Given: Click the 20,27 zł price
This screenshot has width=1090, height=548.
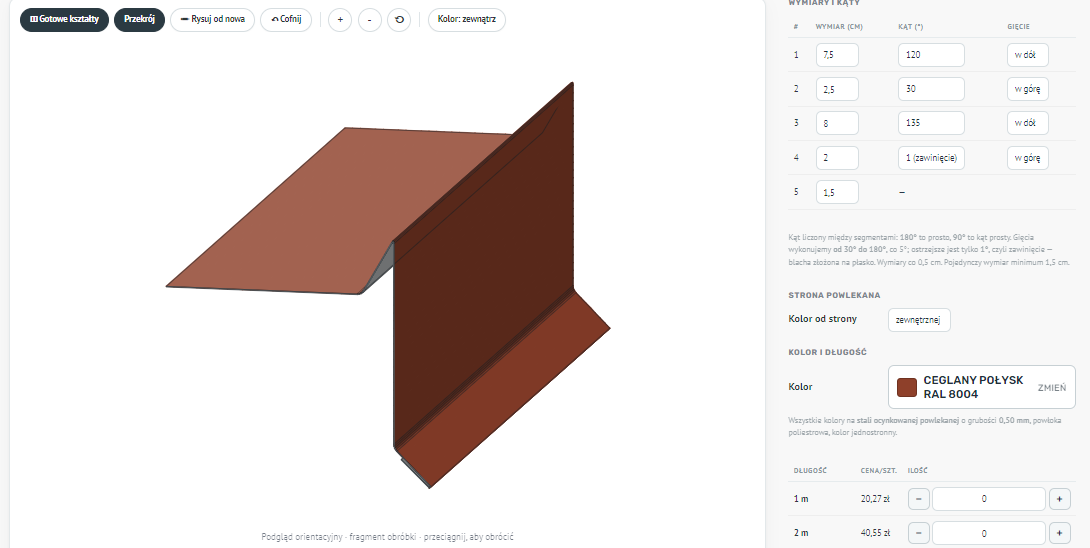Looking at the screenshot, I should [875, 499].
